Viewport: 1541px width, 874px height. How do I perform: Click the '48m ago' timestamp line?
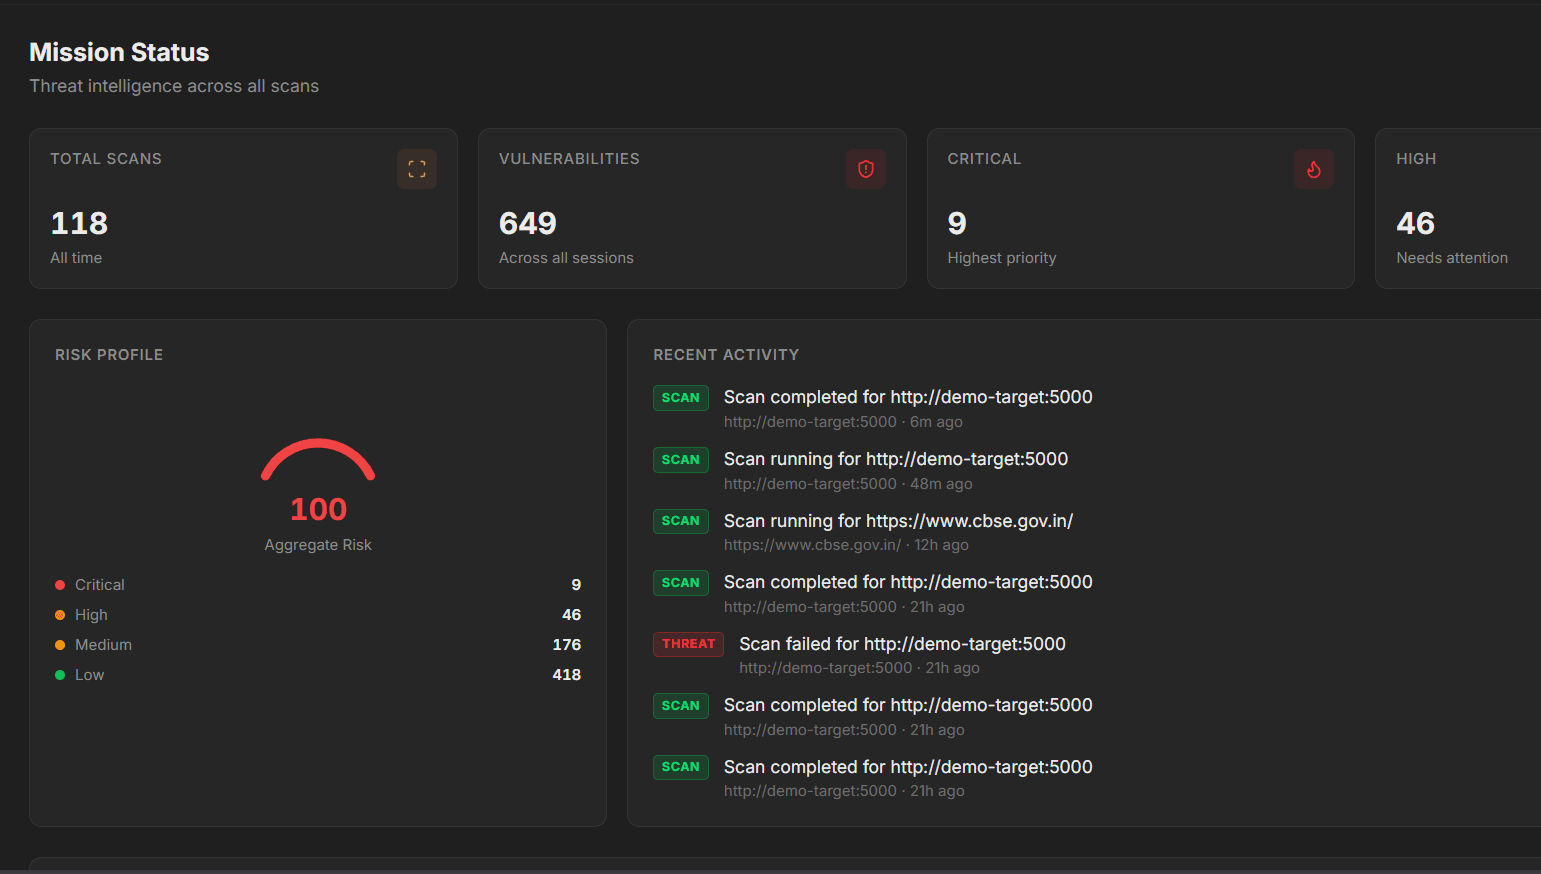(848, 484)
